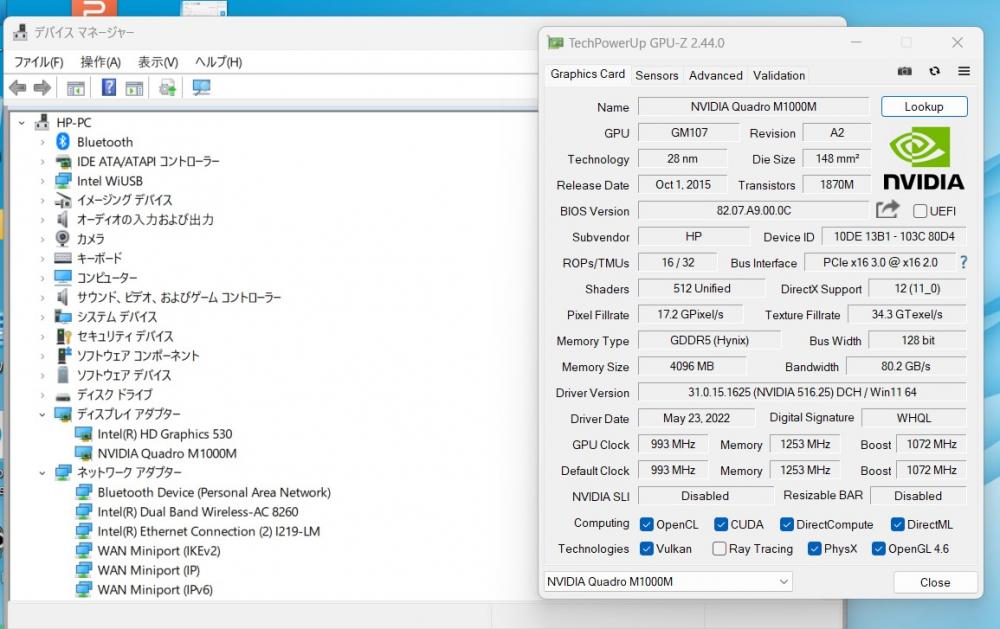Screen dimensions: 1000x629
Task: Click the scan for hardware changes monitor icon
Action: coord(202,87)
